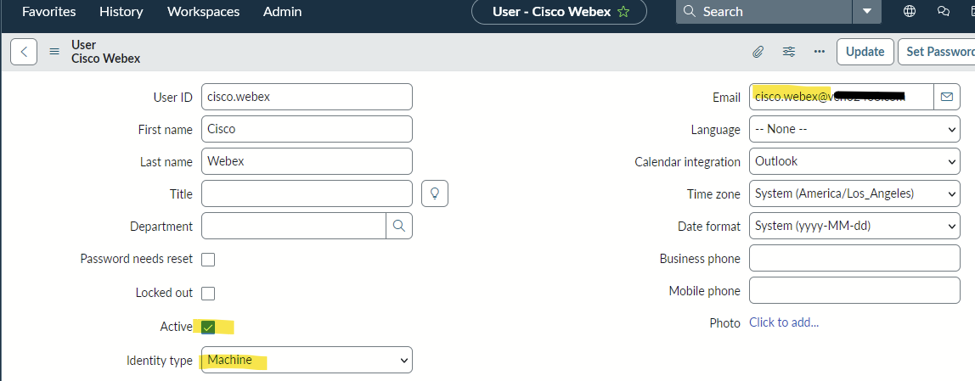975x381 pixels.
Task: Click the Update button
Action: [x=865, y=52]
